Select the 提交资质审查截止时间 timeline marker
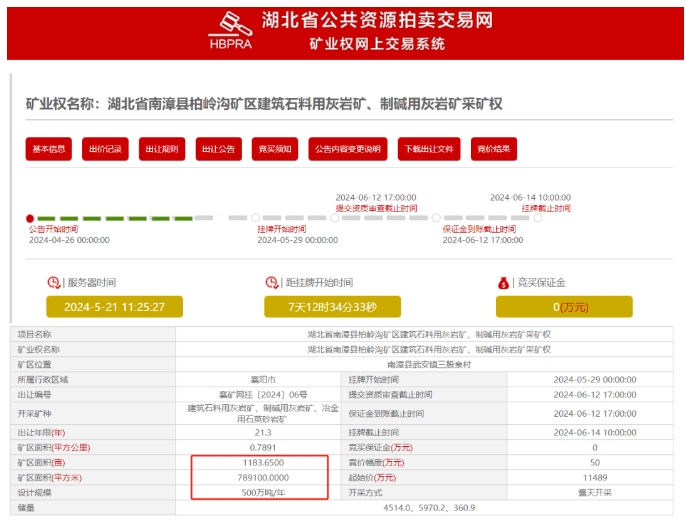The image size is (686, 529). [333, 218]
